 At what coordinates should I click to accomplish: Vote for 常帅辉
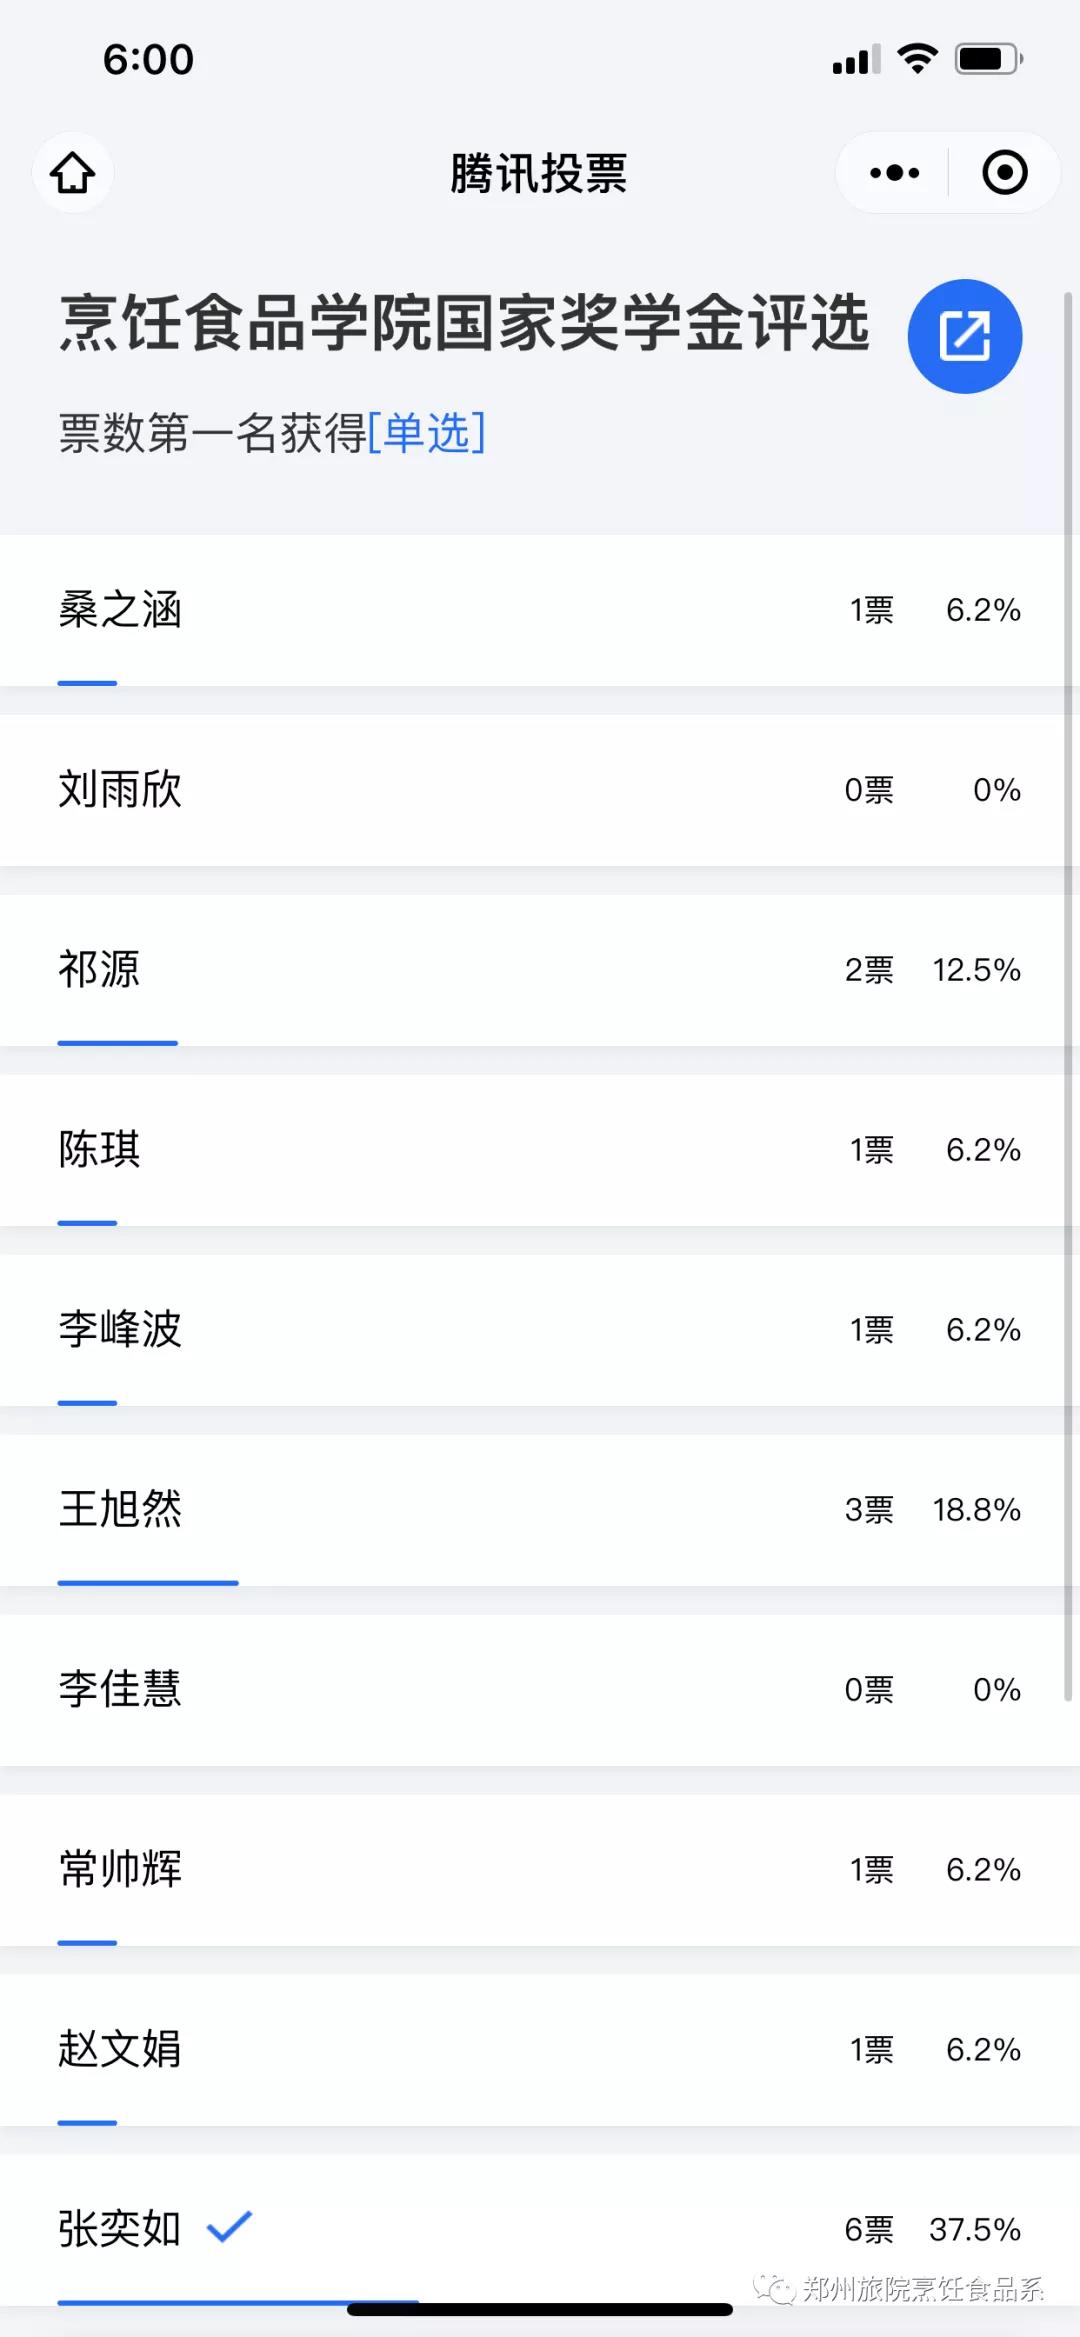pos(120,1870)
